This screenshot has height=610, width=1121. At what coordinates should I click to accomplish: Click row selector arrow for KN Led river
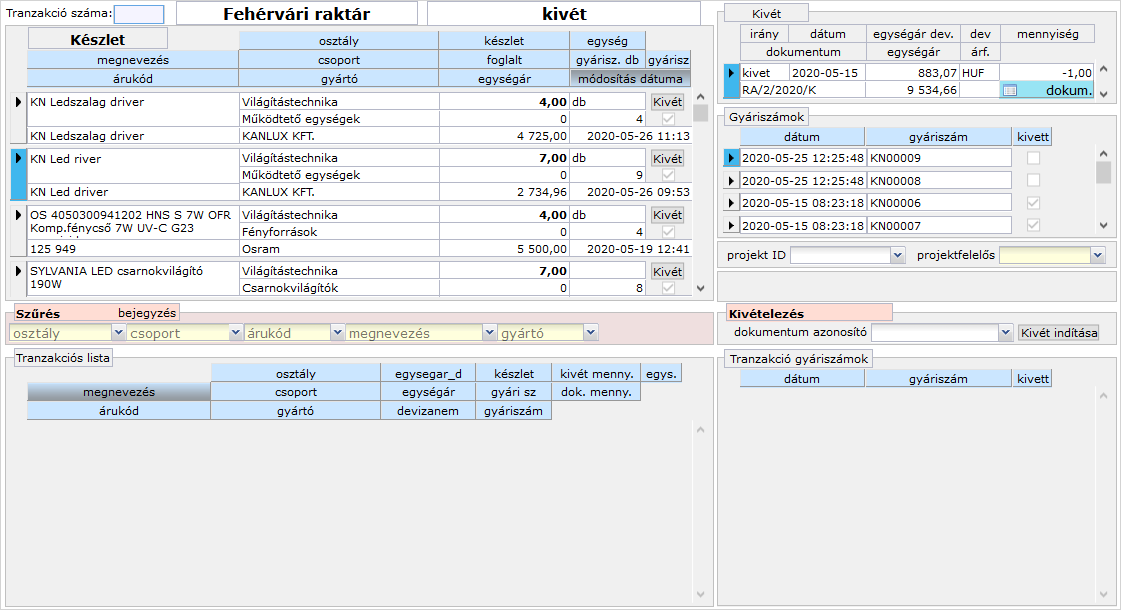point(18,159)
